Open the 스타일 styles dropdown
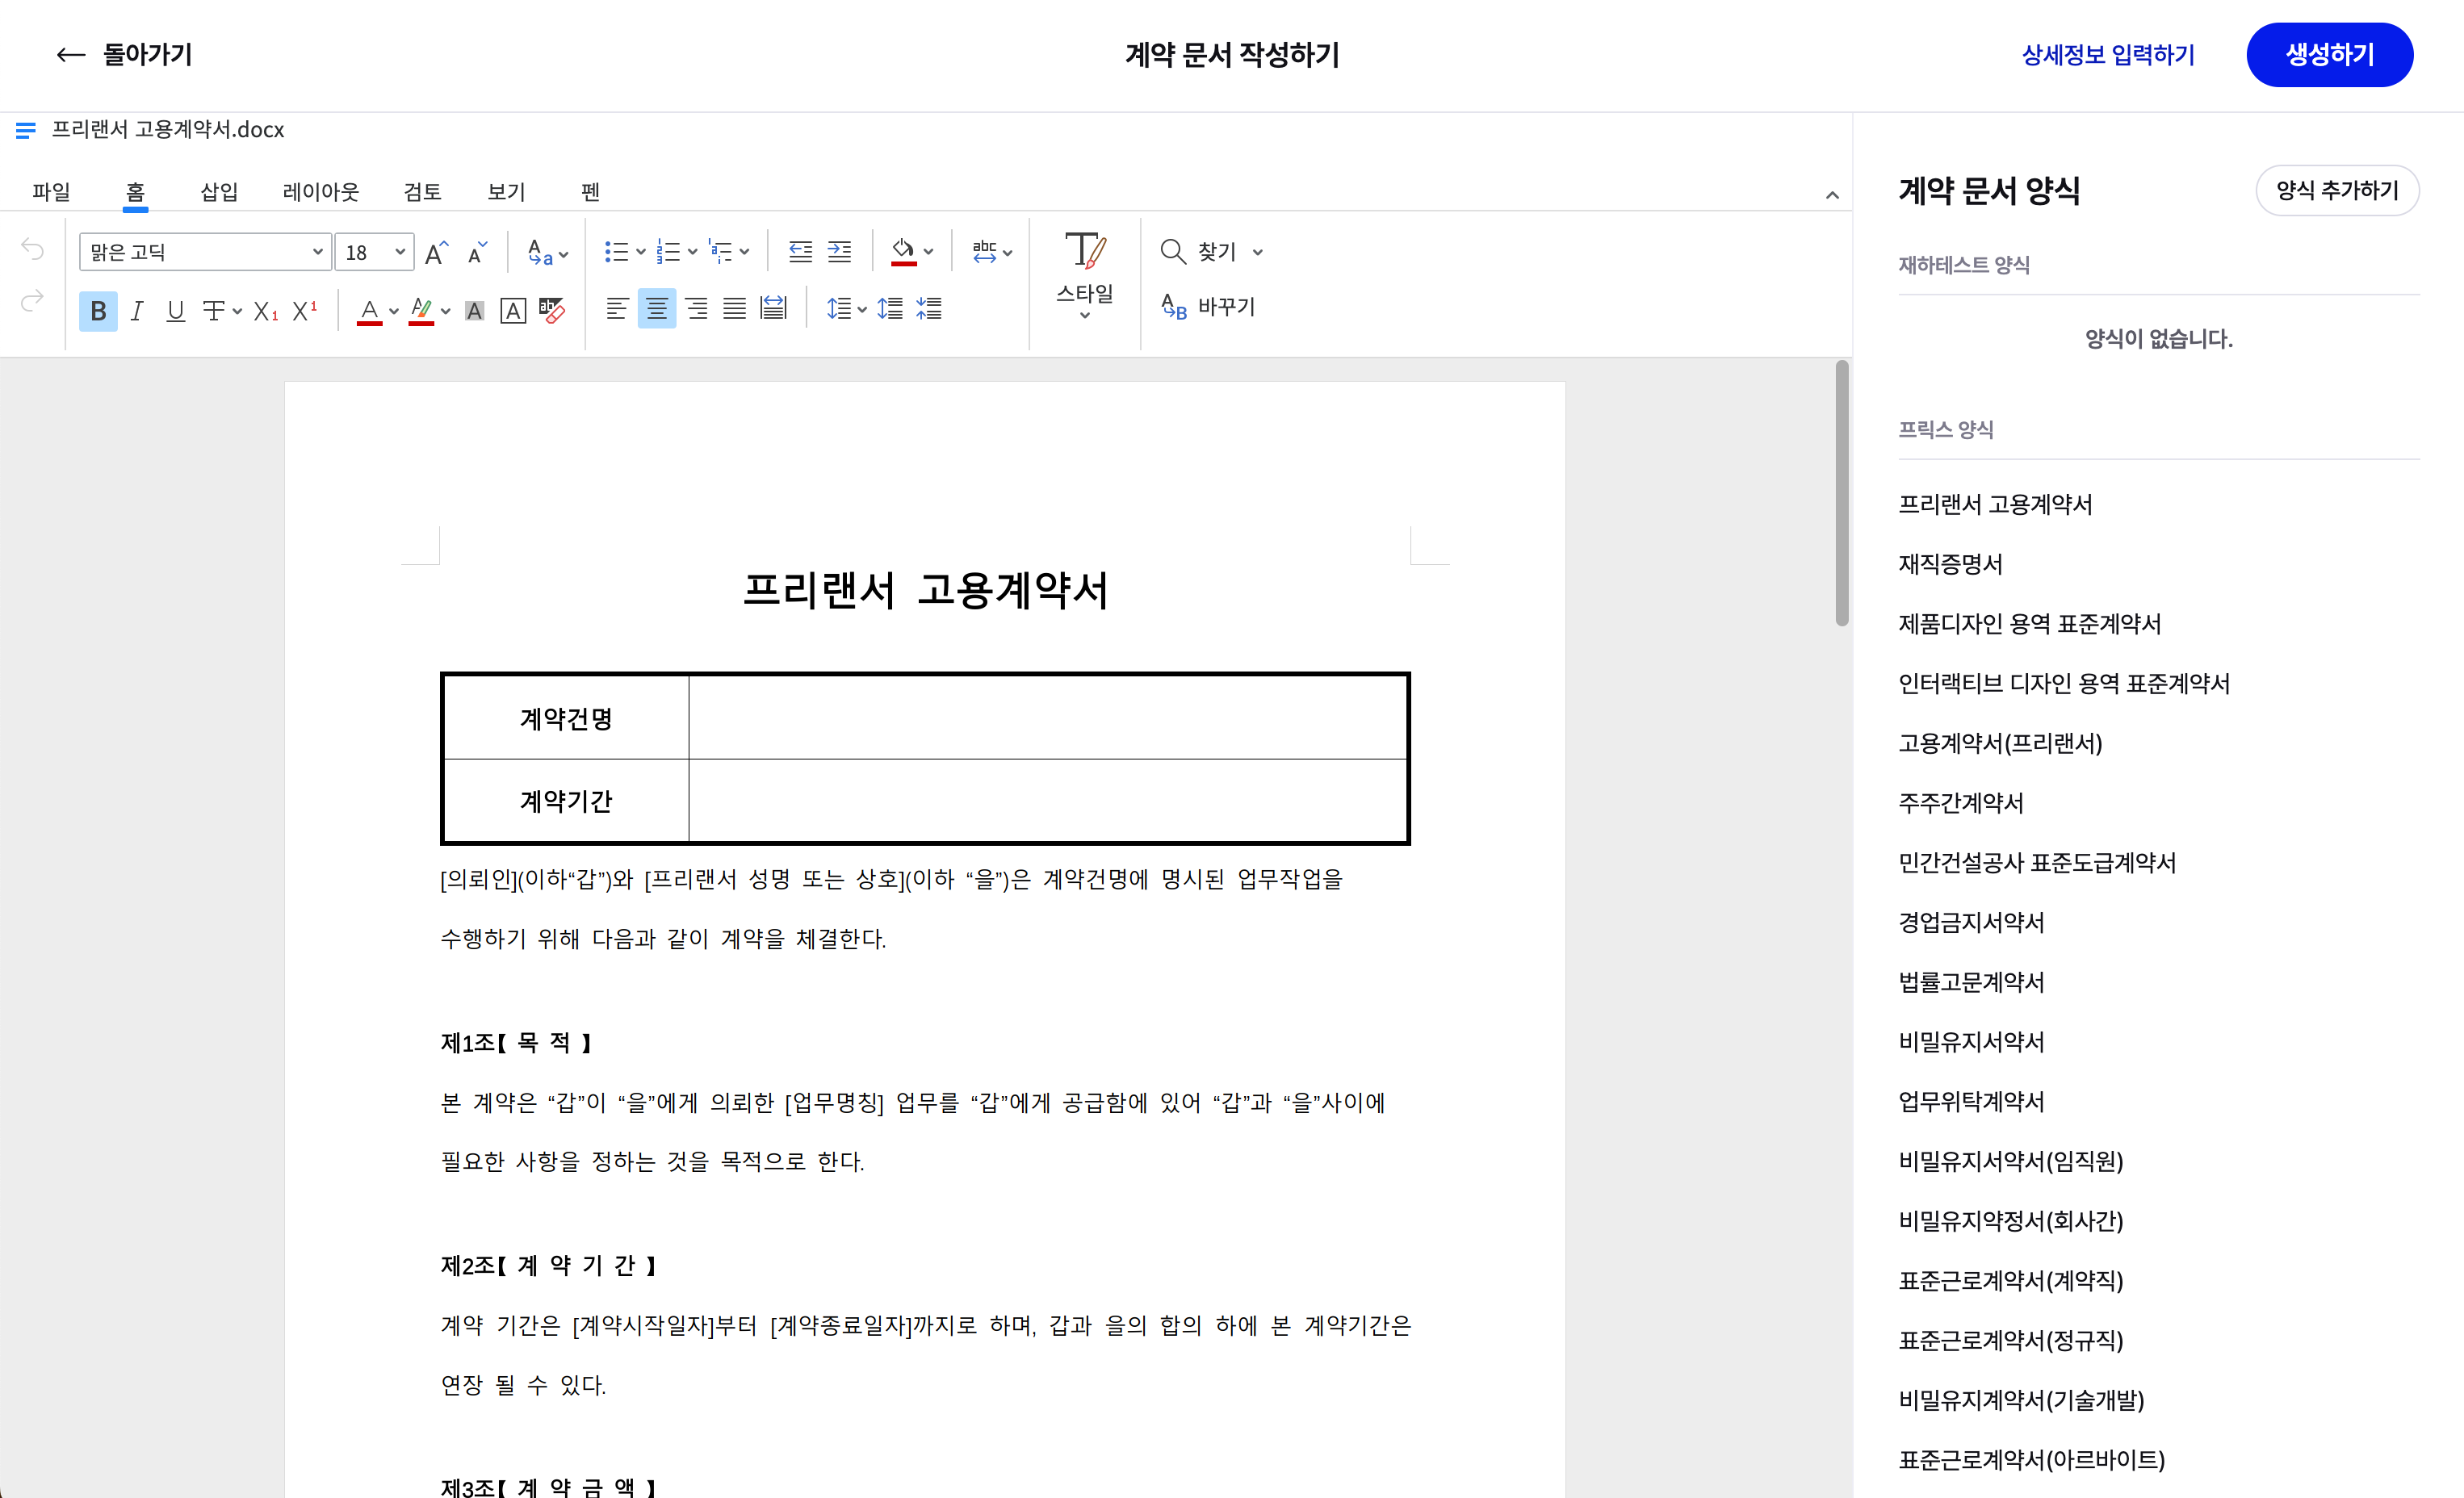This screenshot has height=1498, width=2464. (1084, 275)
